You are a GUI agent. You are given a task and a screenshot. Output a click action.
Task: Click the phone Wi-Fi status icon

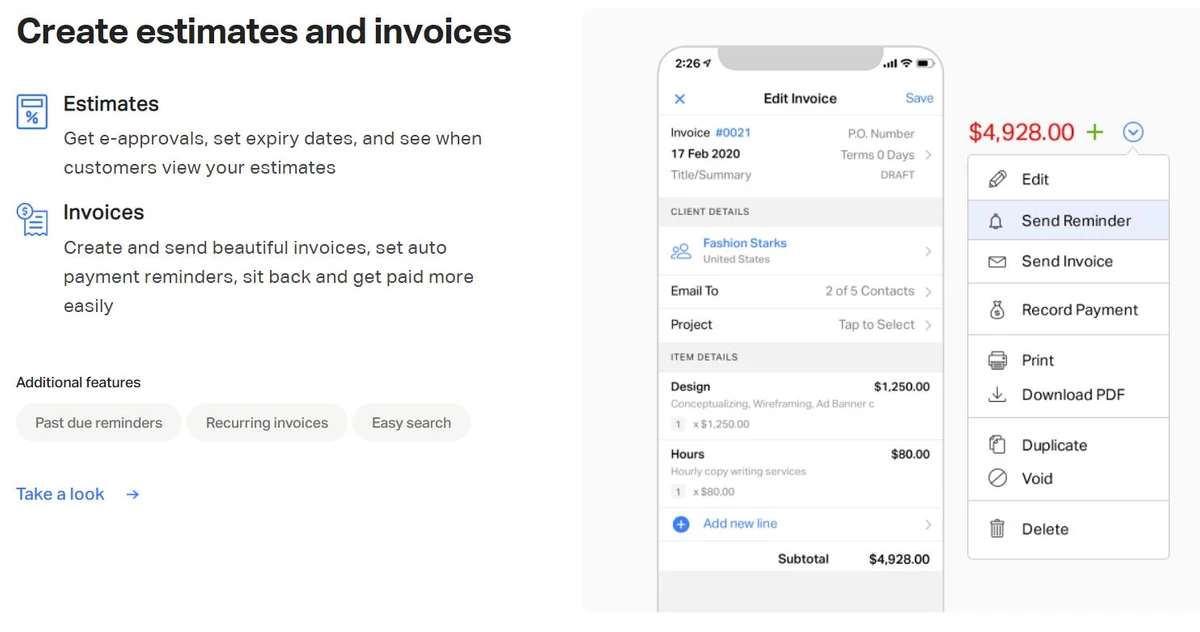click(x=907, y=63)
